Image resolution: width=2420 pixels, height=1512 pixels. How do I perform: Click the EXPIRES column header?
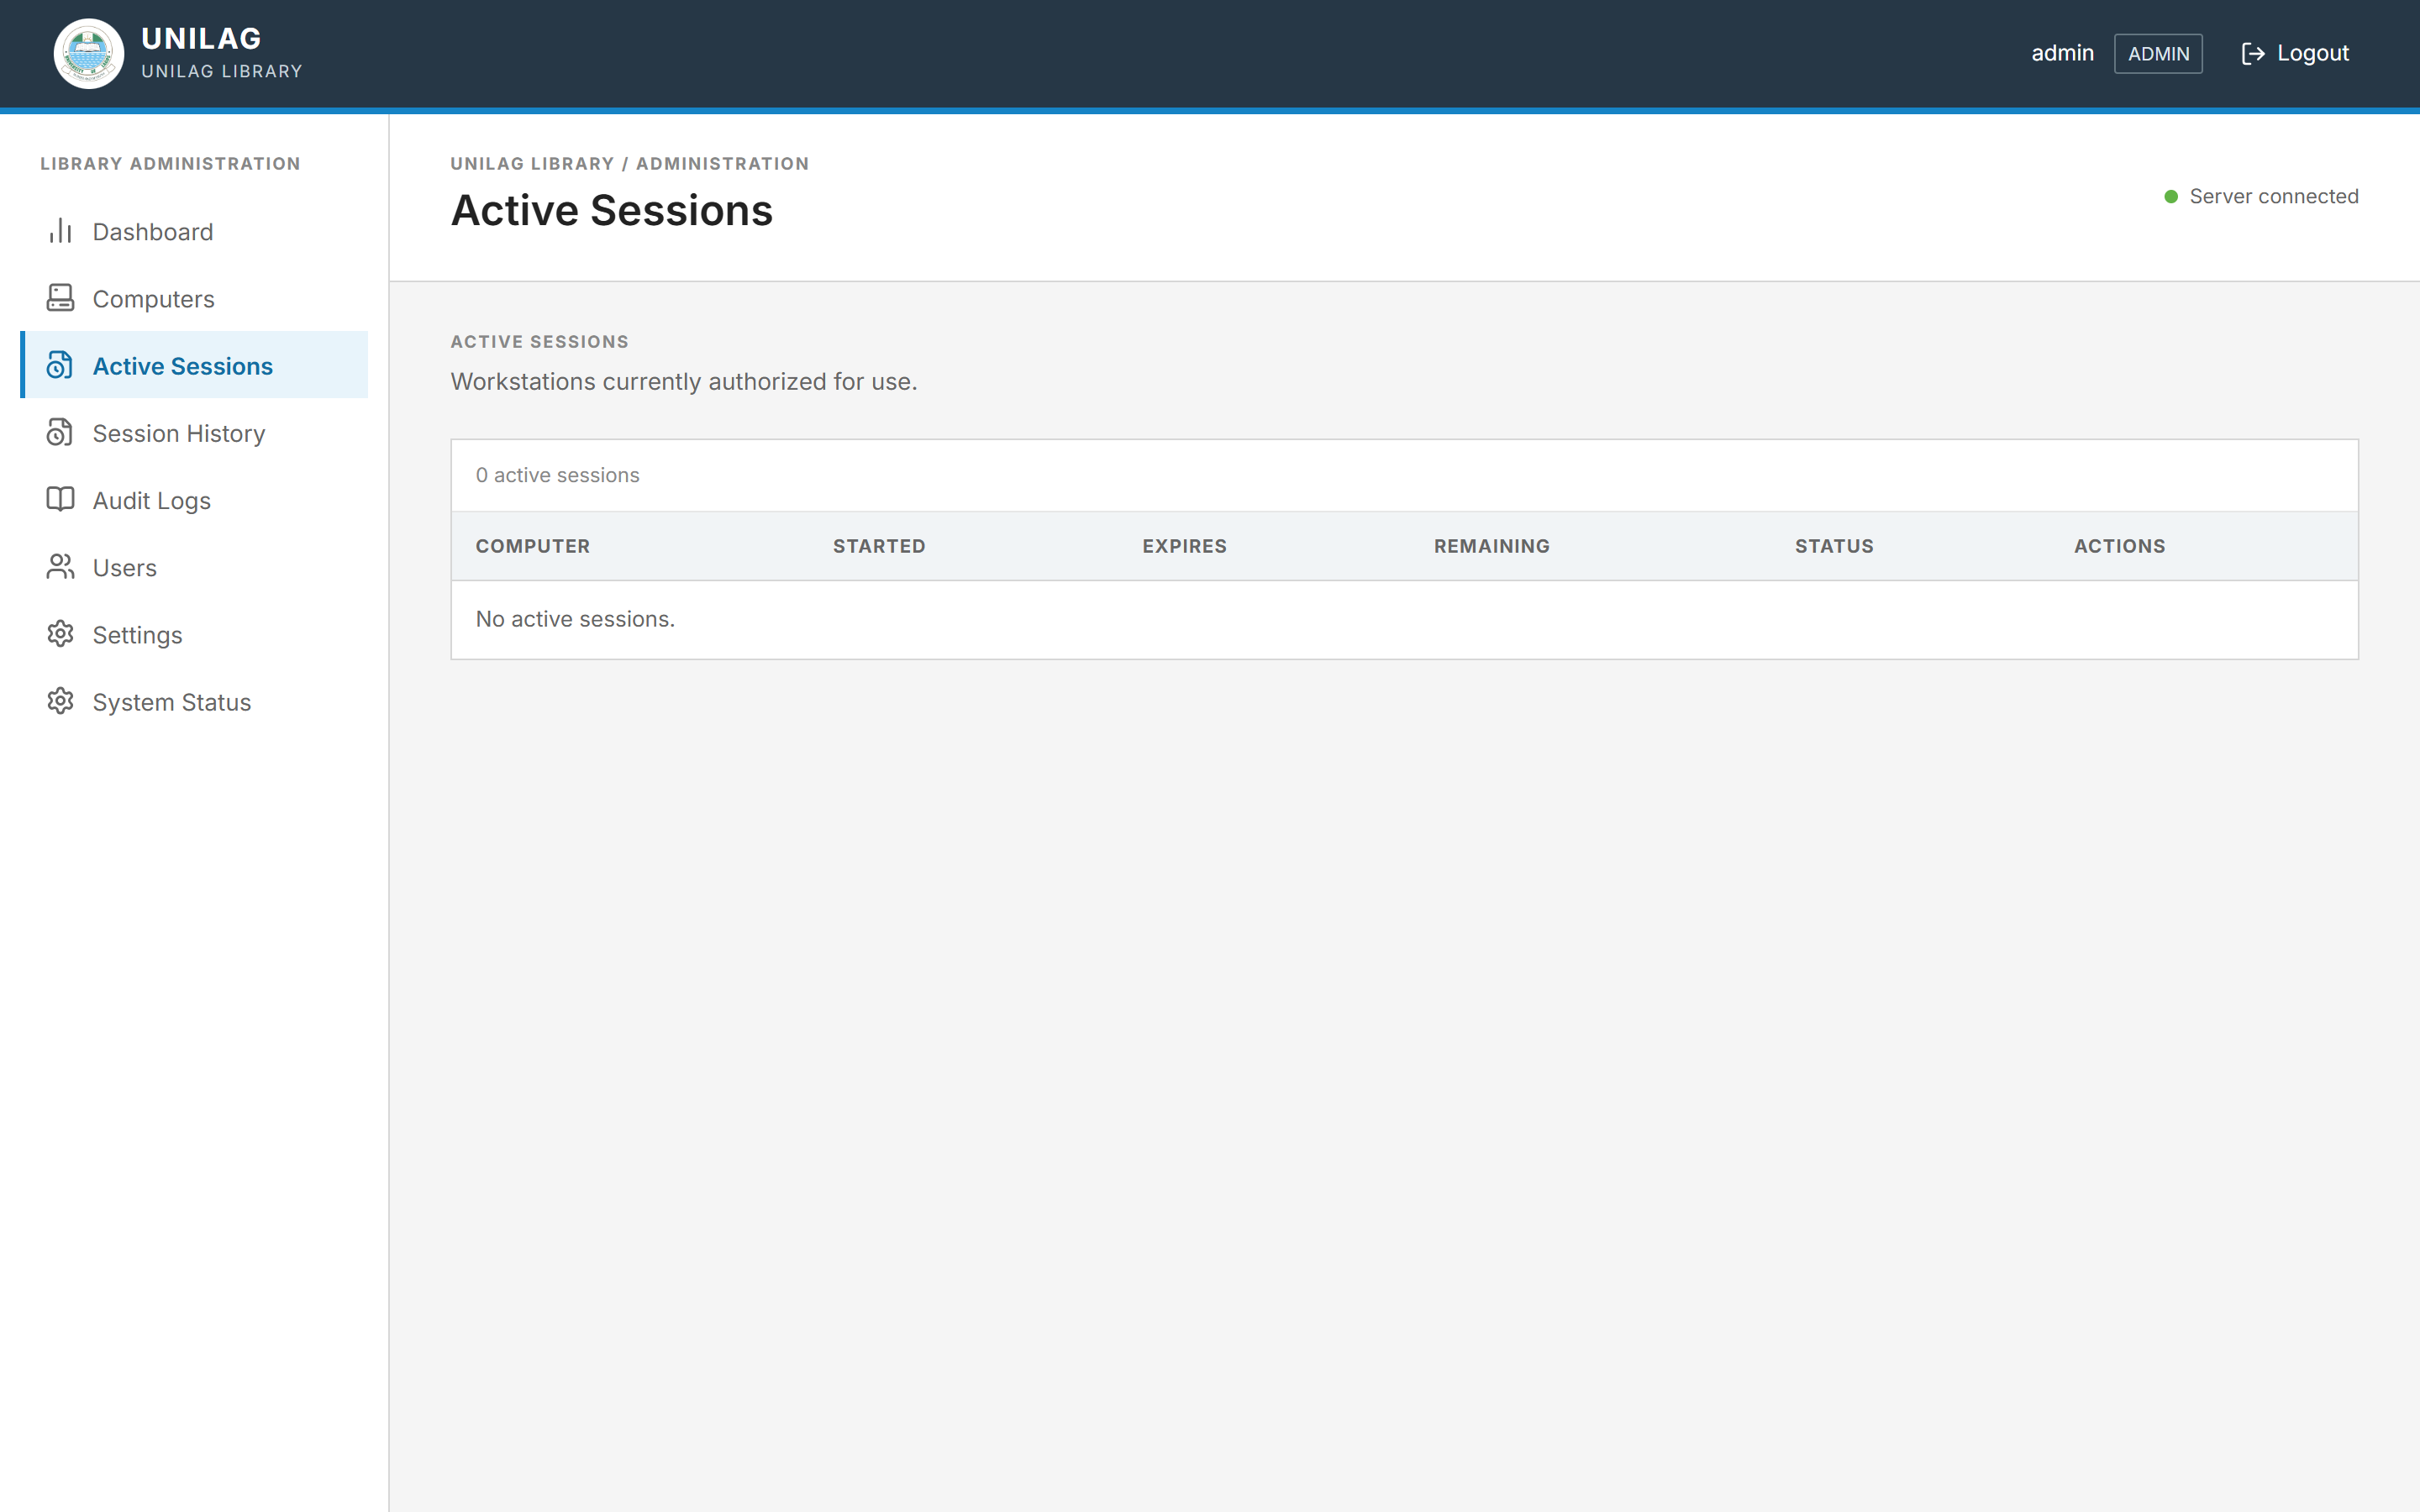point(1184,546)
